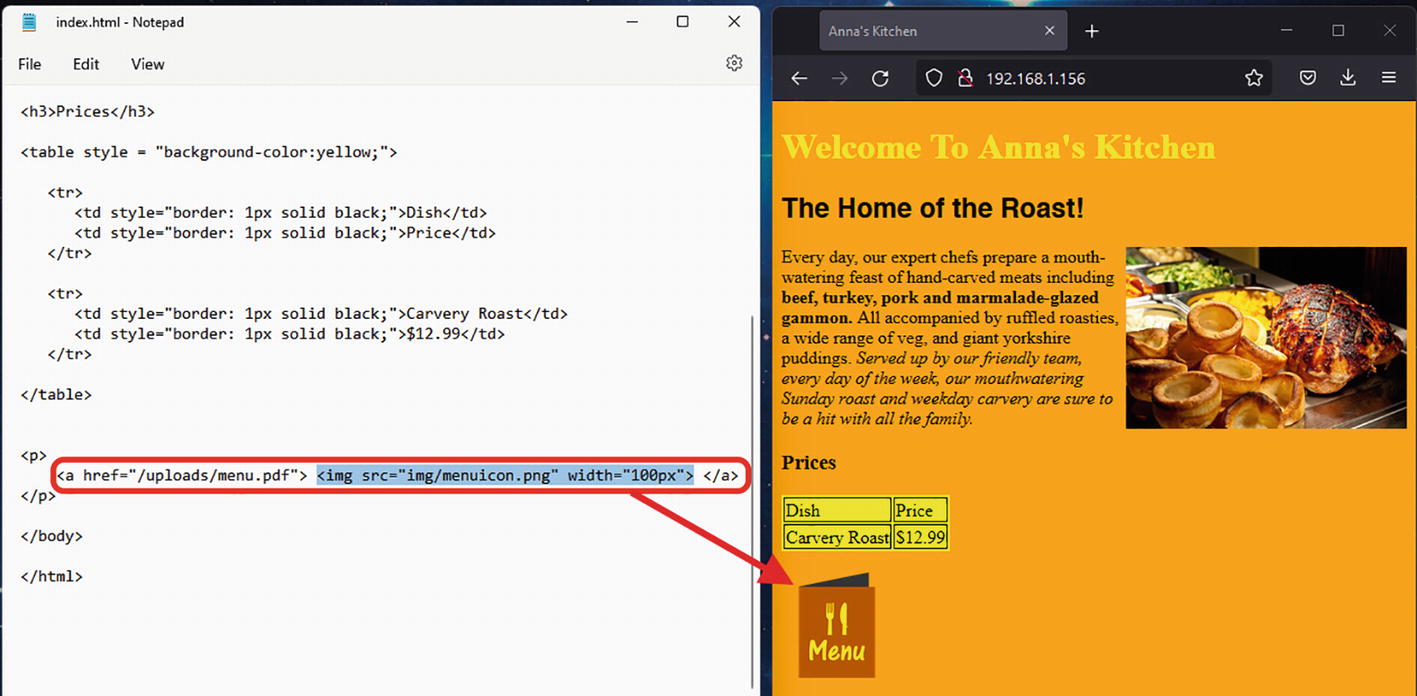Image resolution: width=1417 pixels, height=696 pixels.
Task: Open a new browser tab
Action: (x=1092, y=31)
